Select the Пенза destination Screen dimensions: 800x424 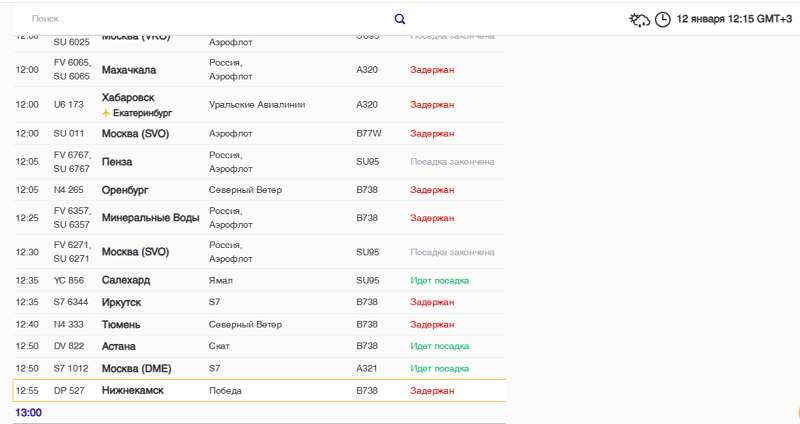[117, 161]
